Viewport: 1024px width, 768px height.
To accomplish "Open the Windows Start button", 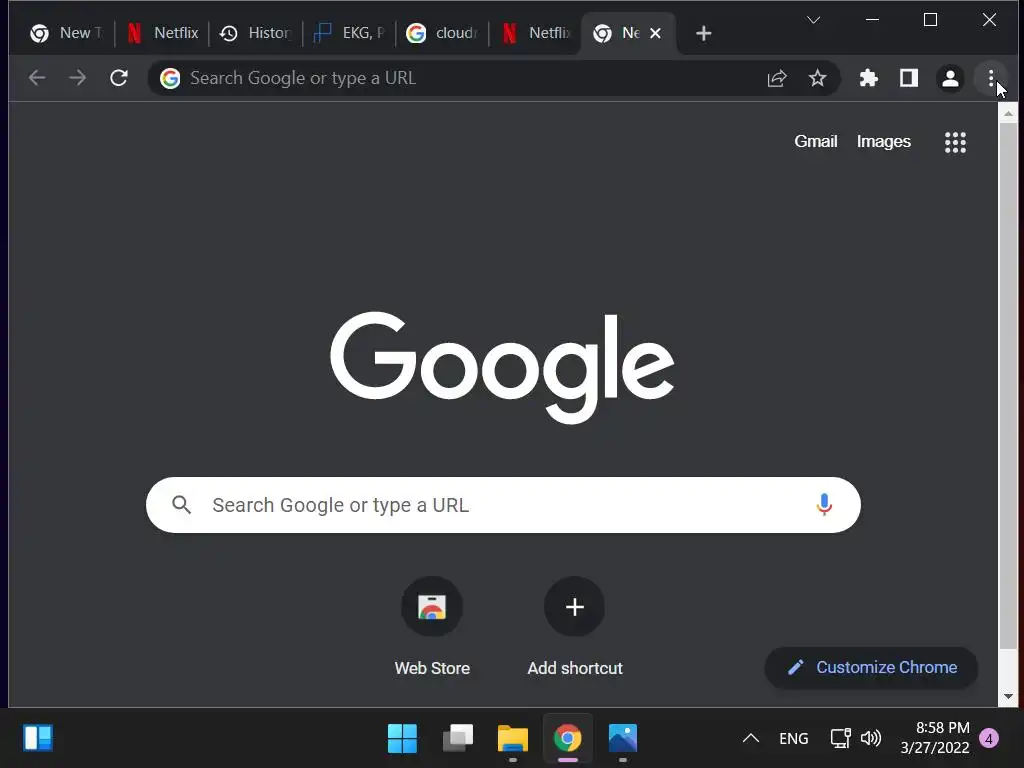I will click(x=402, y=739).
